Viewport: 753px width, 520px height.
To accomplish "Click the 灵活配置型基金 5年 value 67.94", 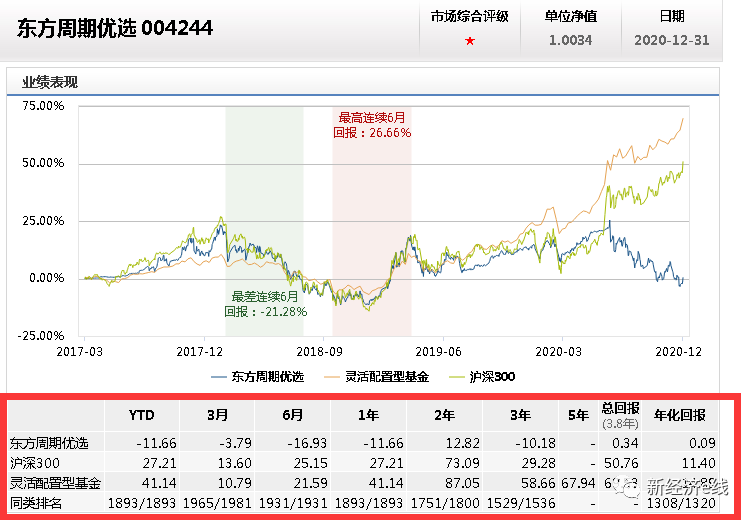I will coord(578,483).
